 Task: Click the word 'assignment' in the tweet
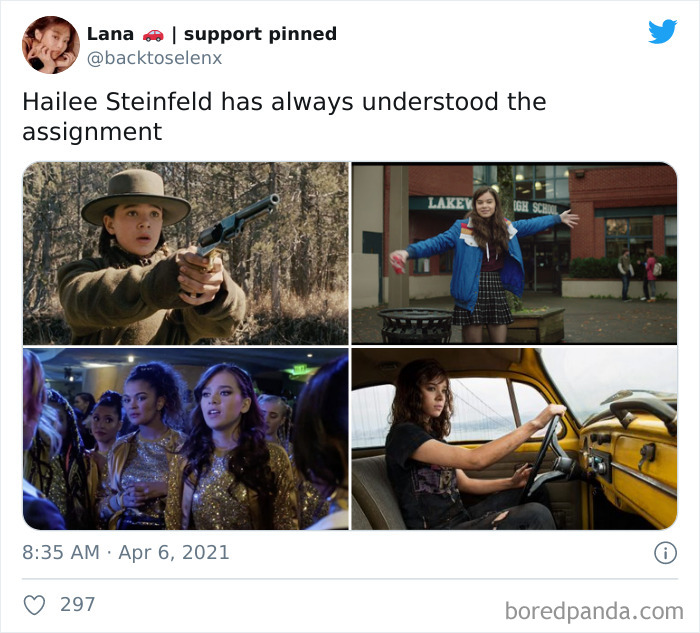[92, 132]
